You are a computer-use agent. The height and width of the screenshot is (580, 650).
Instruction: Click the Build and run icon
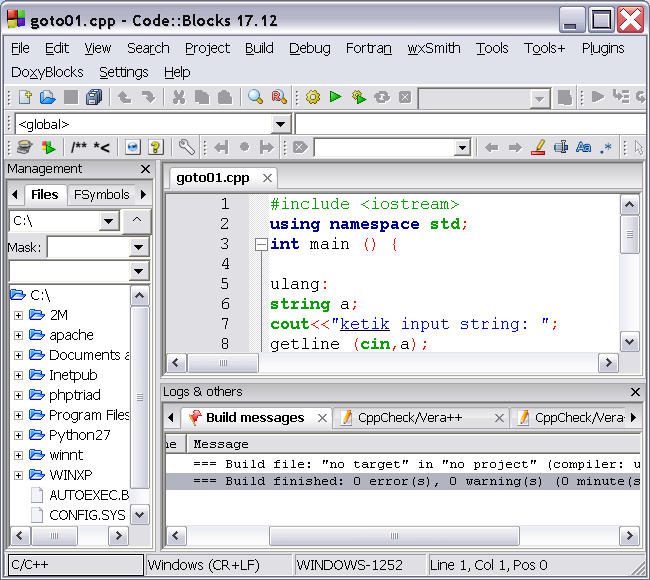(x=359, y=97)
